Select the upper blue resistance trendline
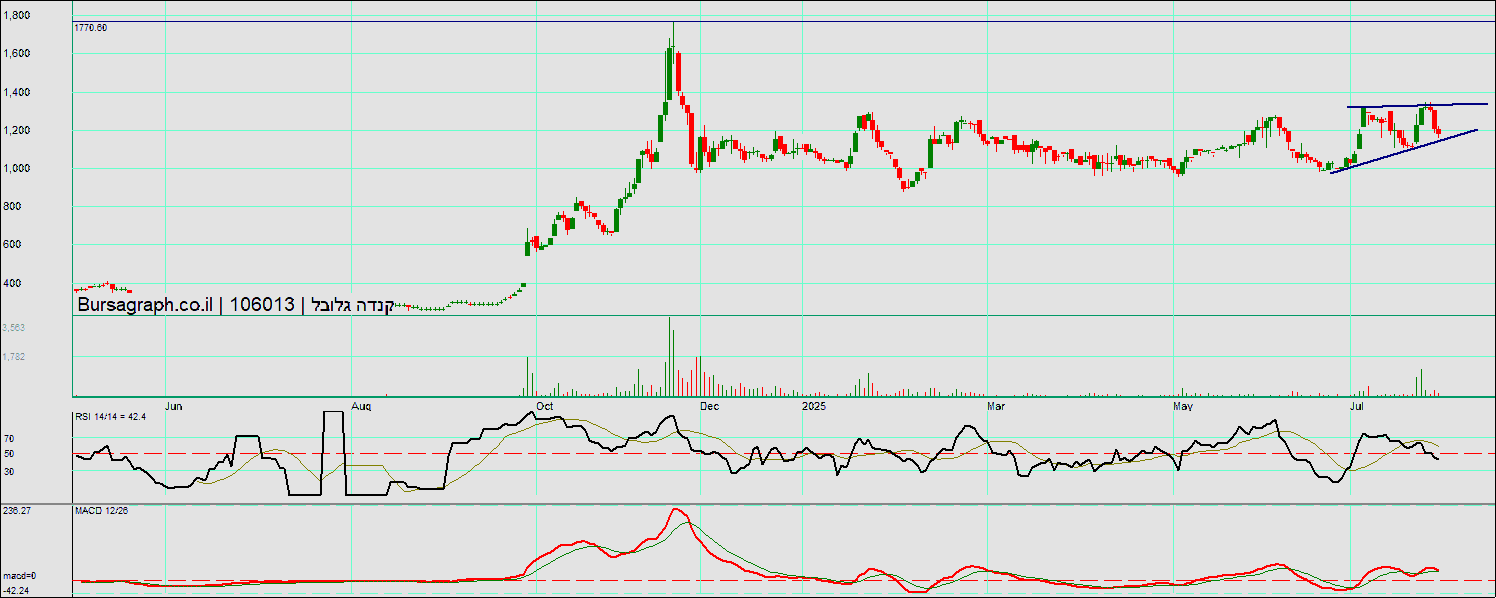The width and height of the screenshot is (1496, 598). click(x=1417, y=105)
